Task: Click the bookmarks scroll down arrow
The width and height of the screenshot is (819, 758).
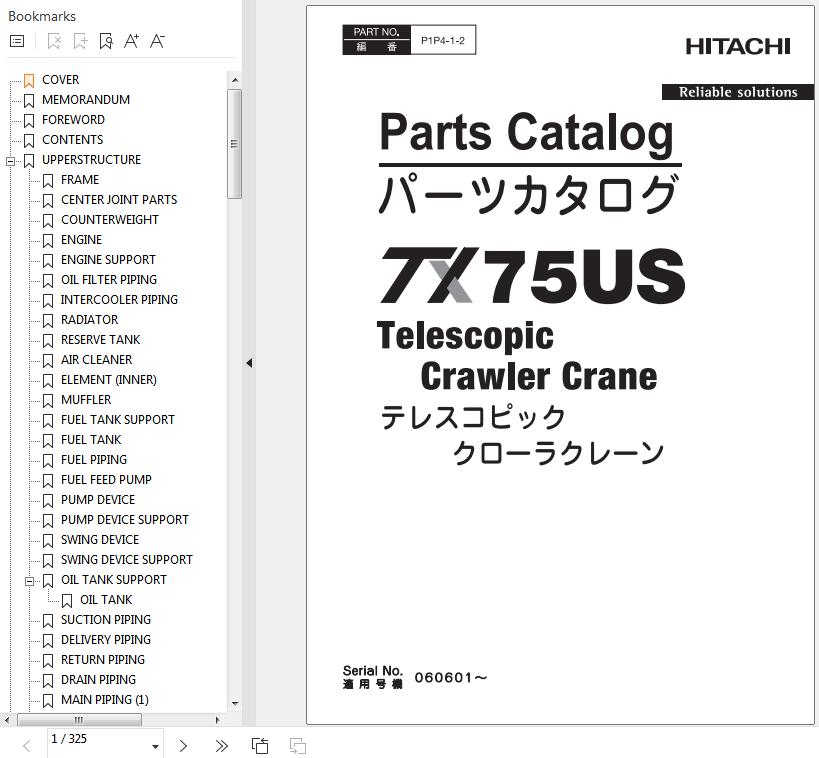Action: [x=235, y=703]
